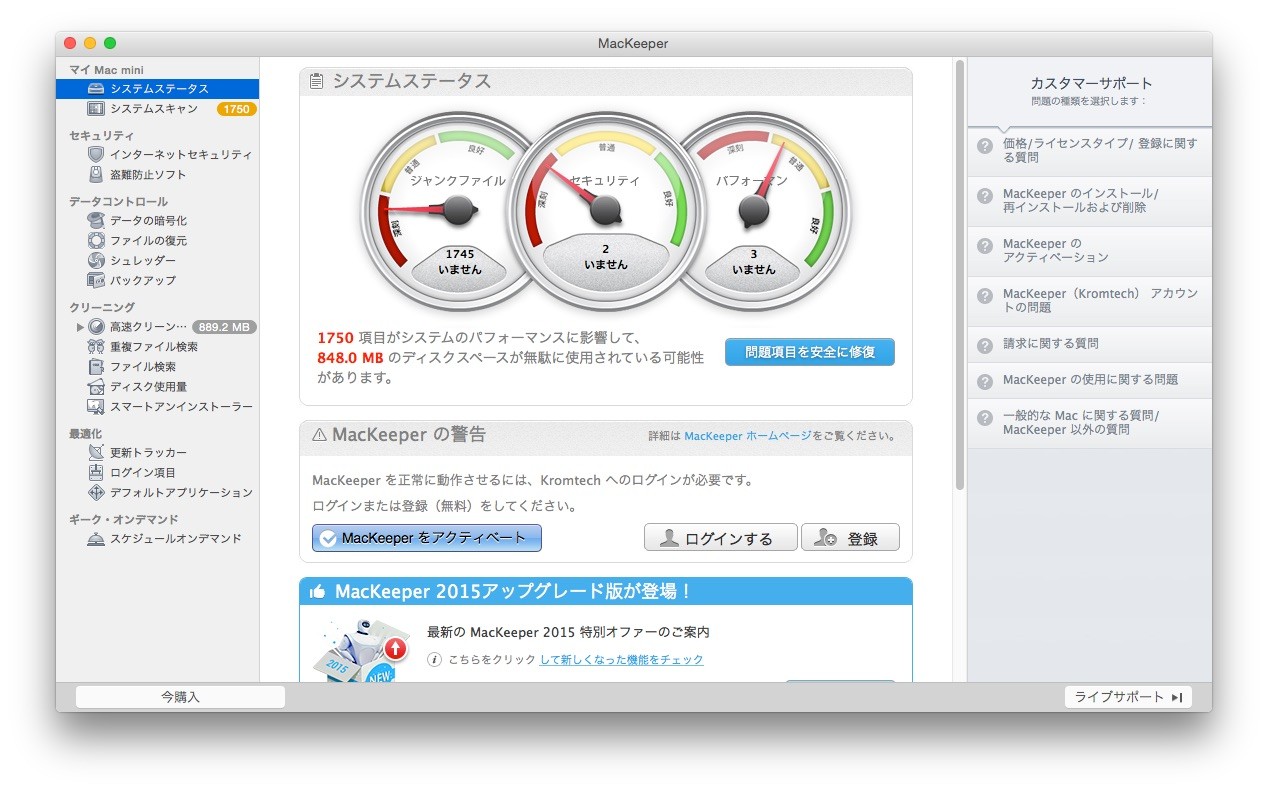Viewport: 1268px width, 792px height.
Task: Open ライブサポート panel button
Action: pos(1129,697)
